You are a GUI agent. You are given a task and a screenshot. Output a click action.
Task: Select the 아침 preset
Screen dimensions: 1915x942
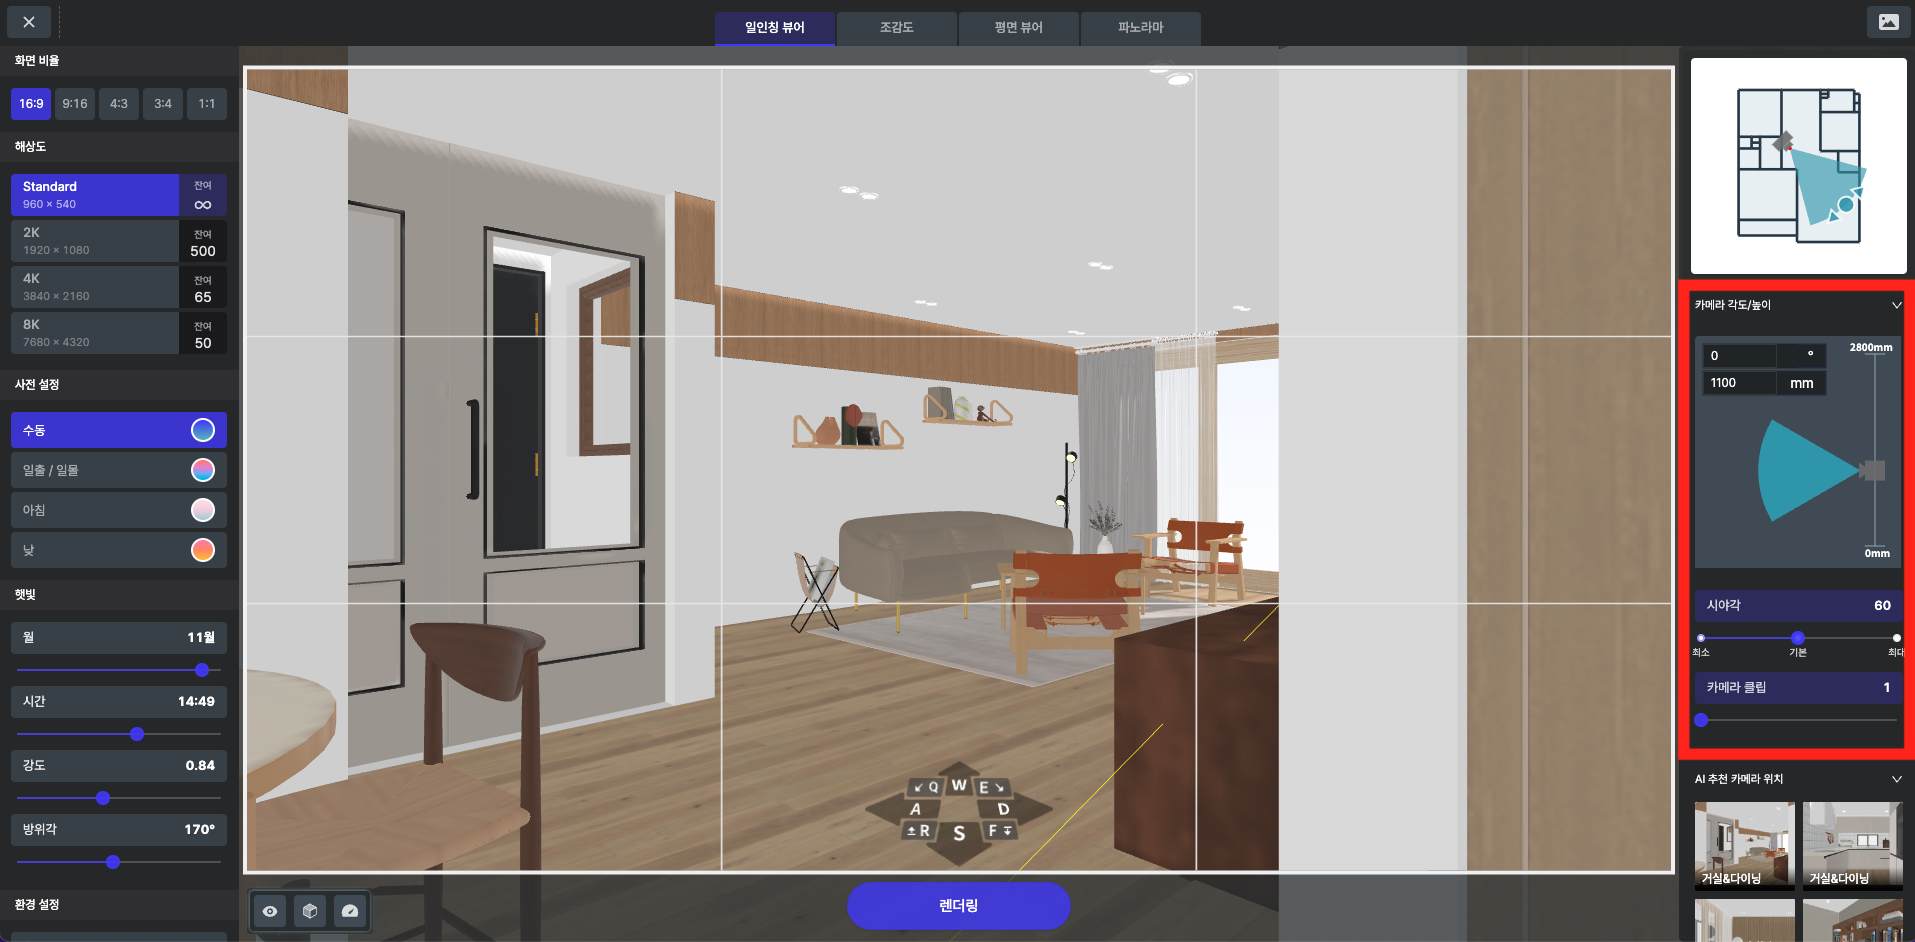119,510
